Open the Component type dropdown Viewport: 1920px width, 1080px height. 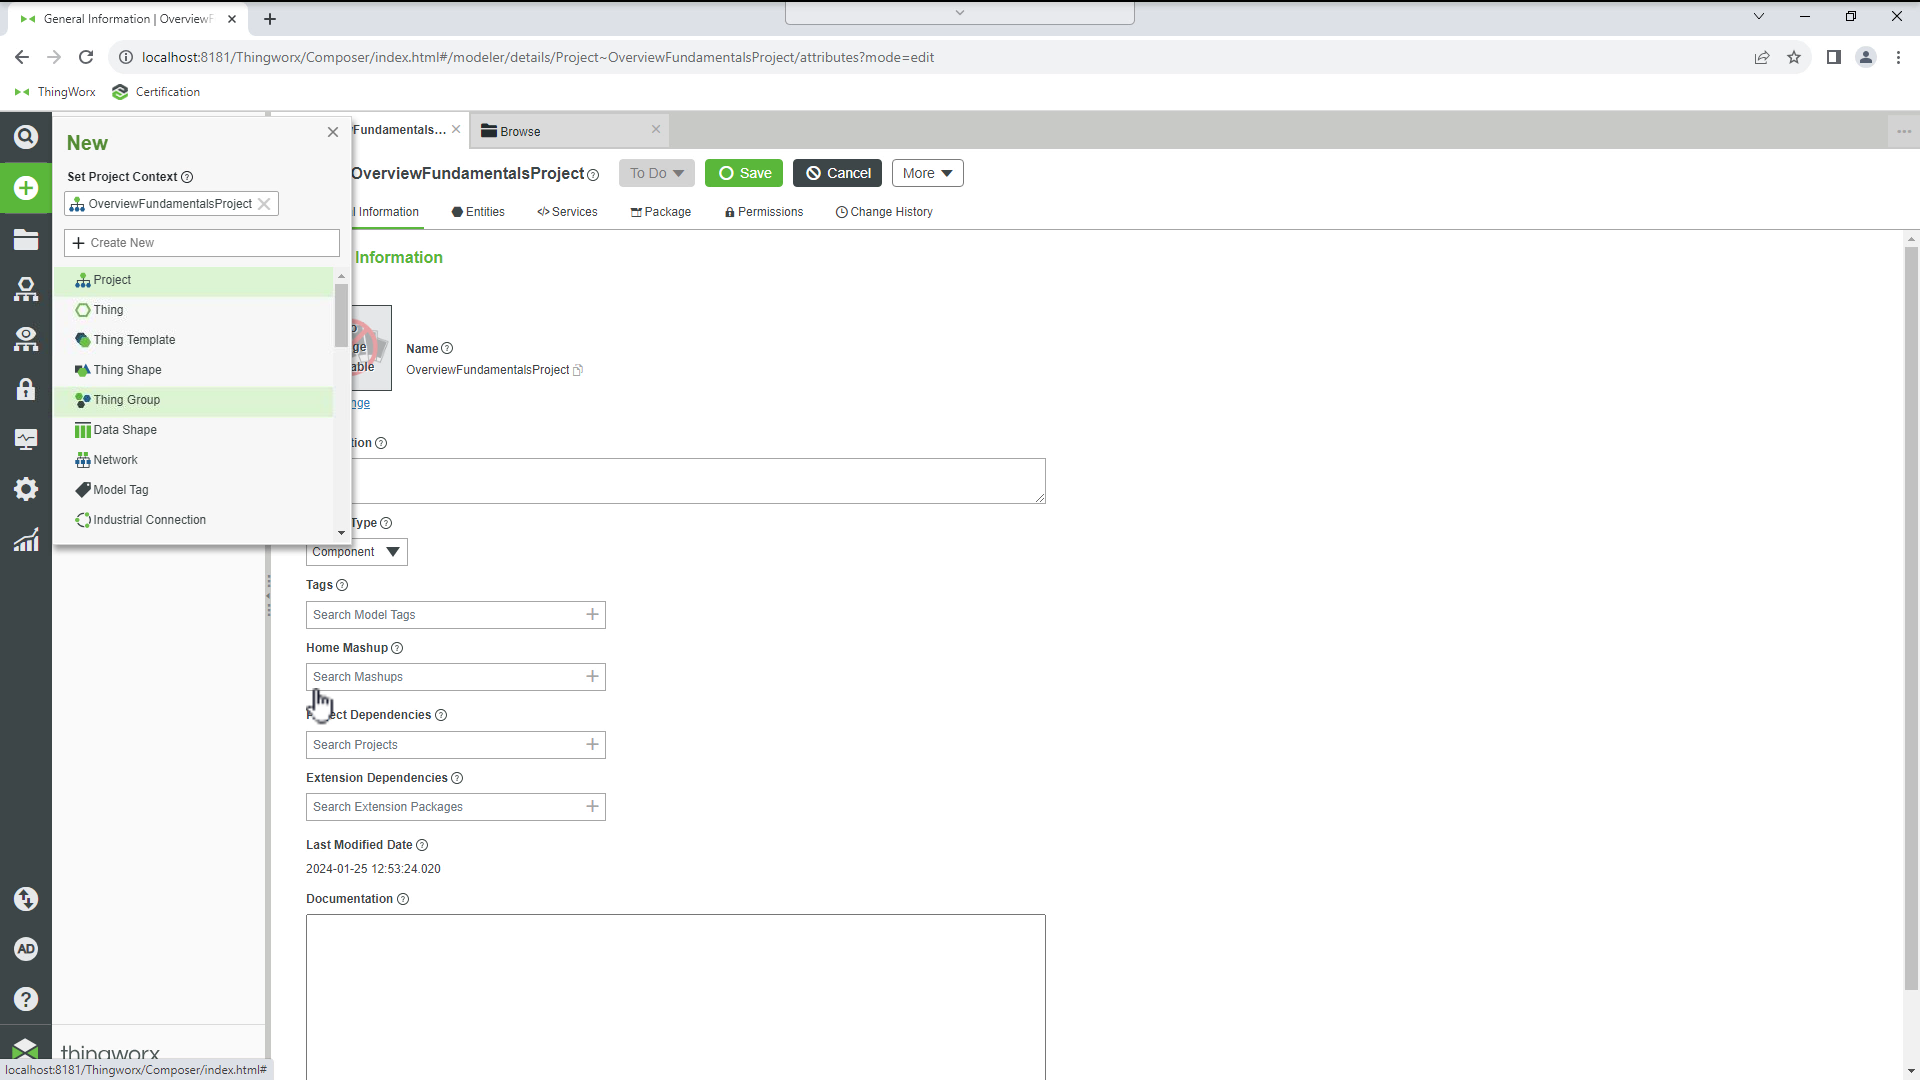[x=356, y=551]
